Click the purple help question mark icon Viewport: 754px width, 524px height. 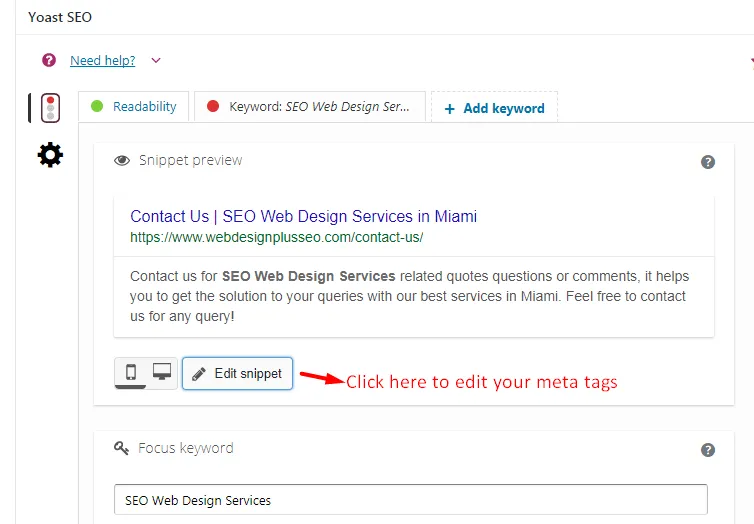(x=49, y=61)
